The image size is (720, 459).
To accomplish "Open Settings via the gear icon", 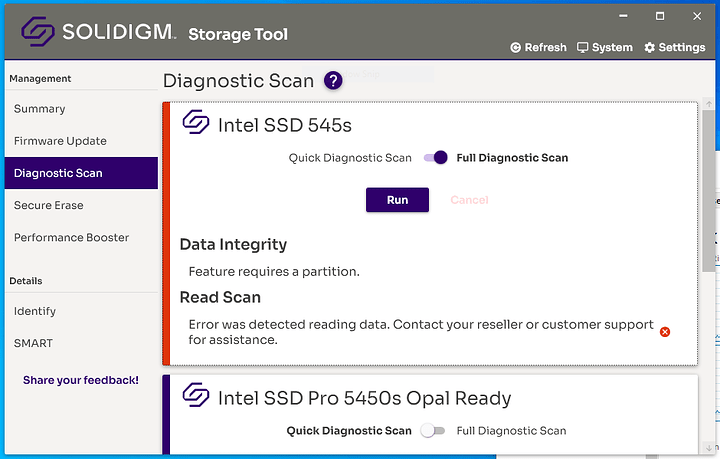I will [x=675, y=47].
